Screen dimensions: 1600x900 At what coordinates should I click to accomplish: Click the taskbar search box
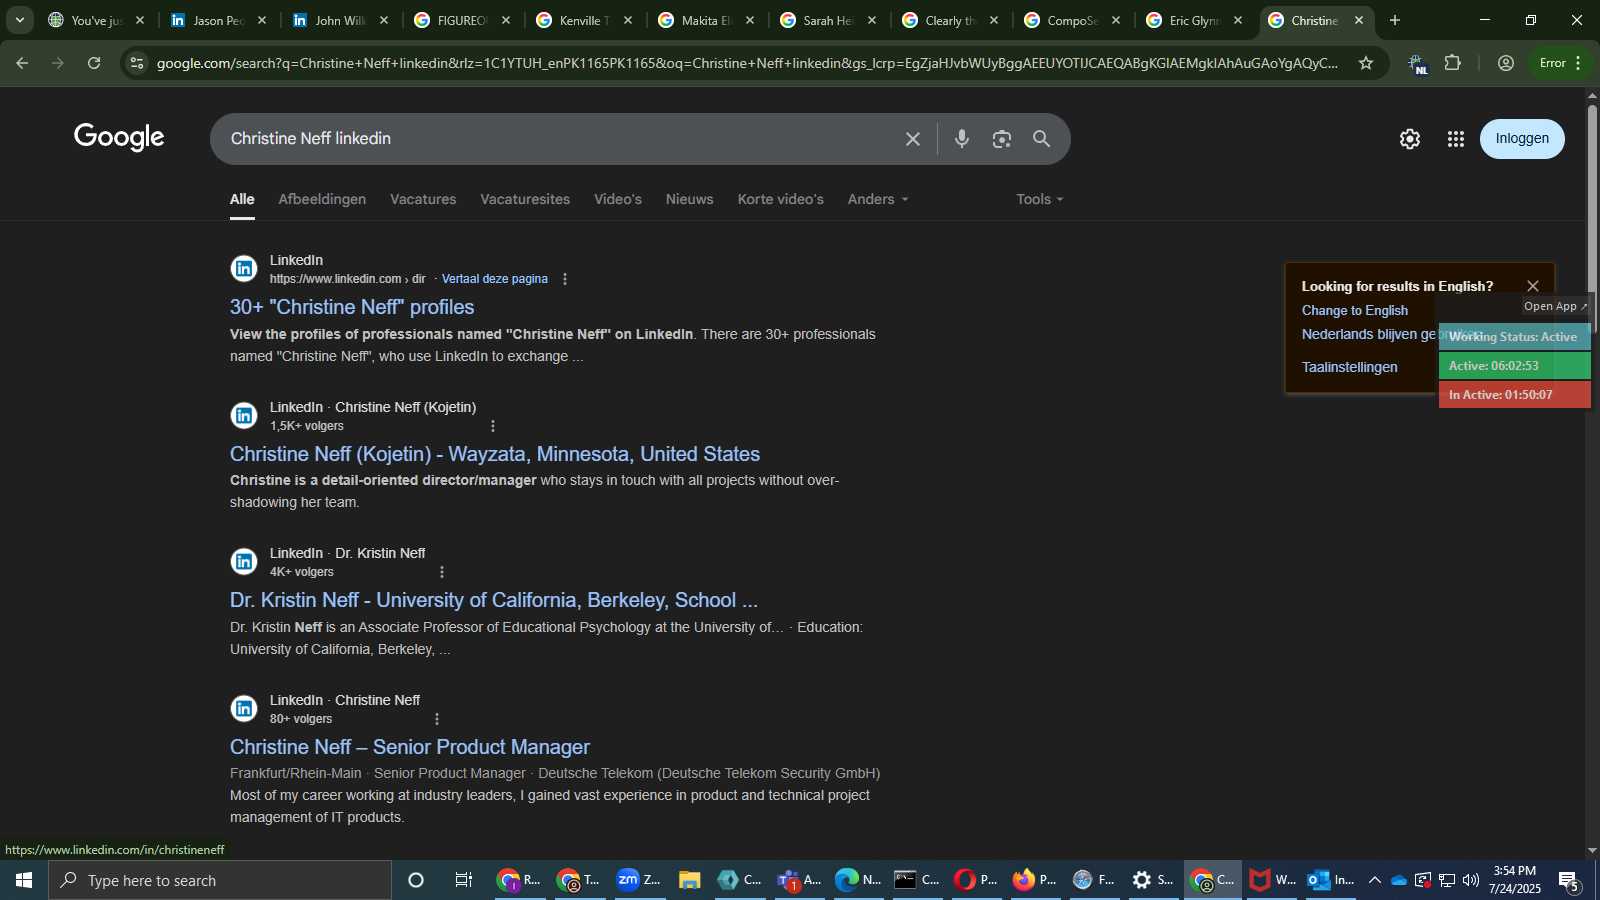tap(220, 880)
